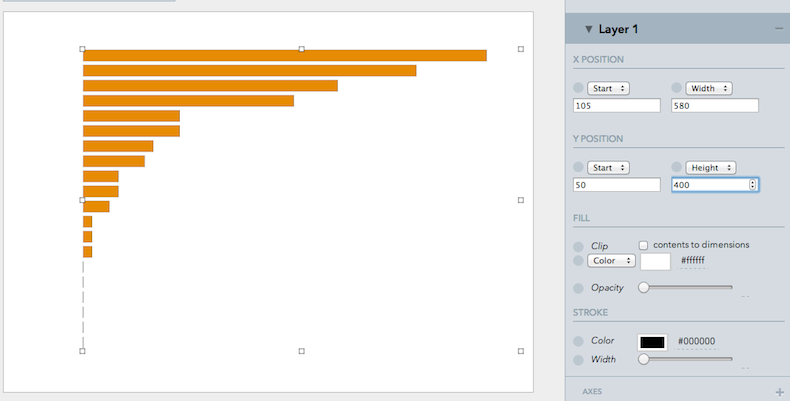Open the X Position Start dropdown
The height and width of the screenshot is (401, 790).
click(608, 88)
